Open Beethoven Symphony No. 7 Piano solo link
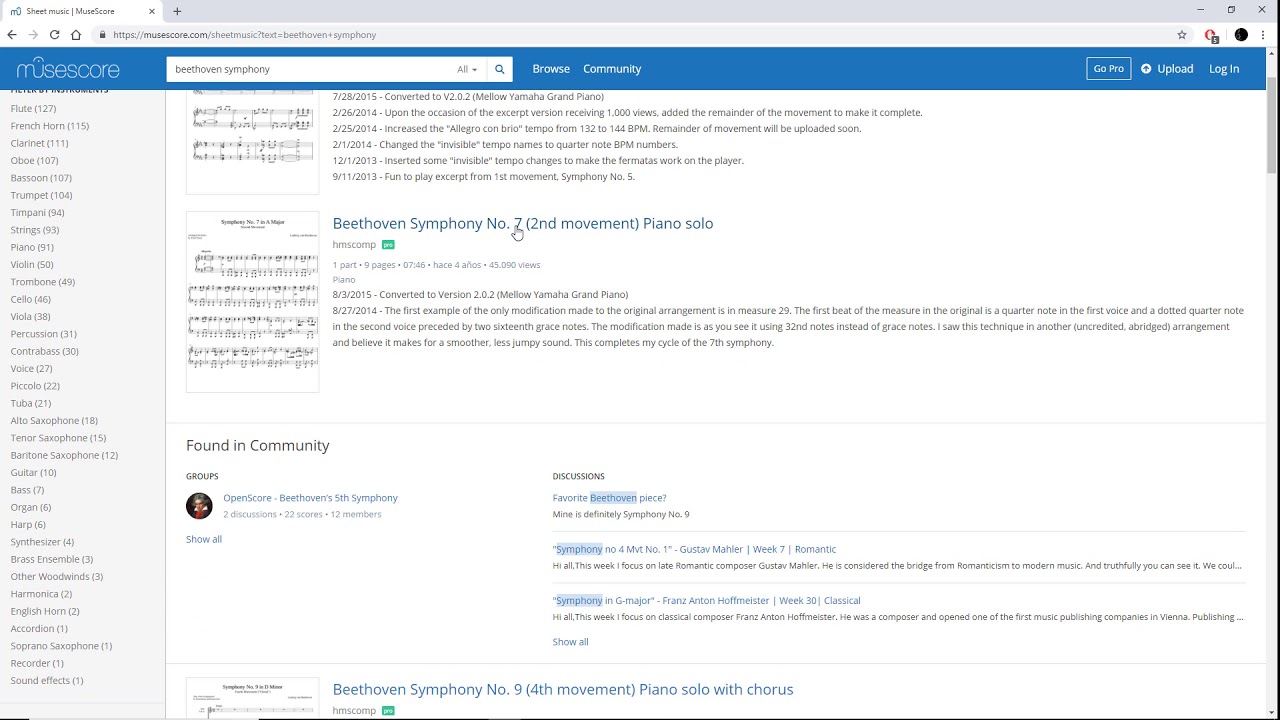 click(523, 223)
